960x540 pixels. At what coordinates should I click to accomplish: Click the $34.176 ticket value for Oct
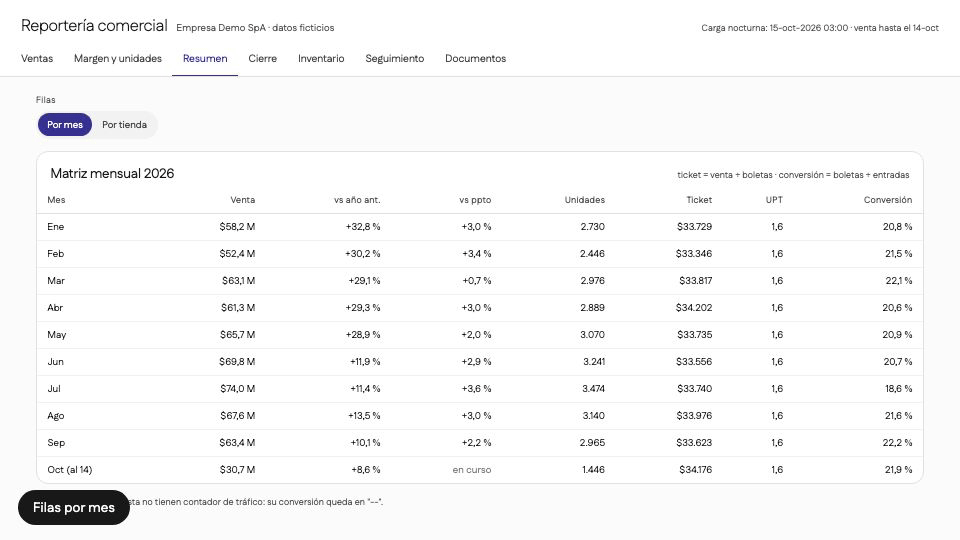696,470
